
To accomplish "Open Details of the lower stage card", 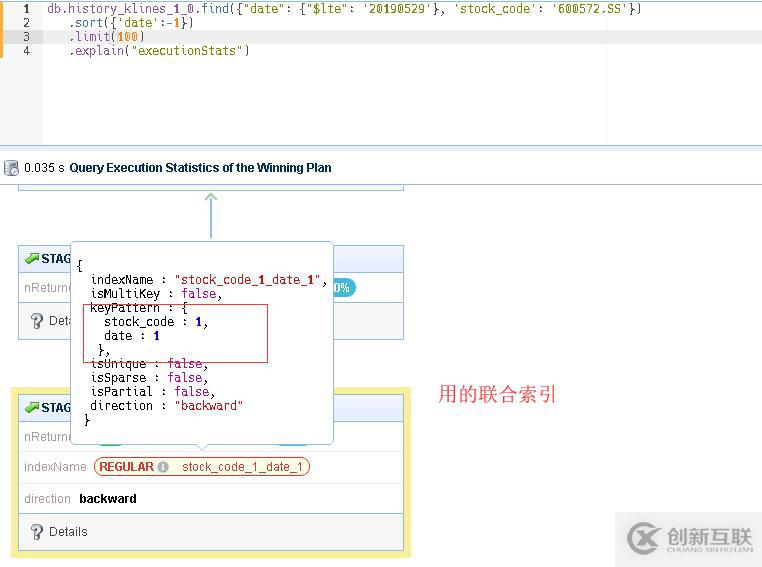I will click(x=68, y=532).
